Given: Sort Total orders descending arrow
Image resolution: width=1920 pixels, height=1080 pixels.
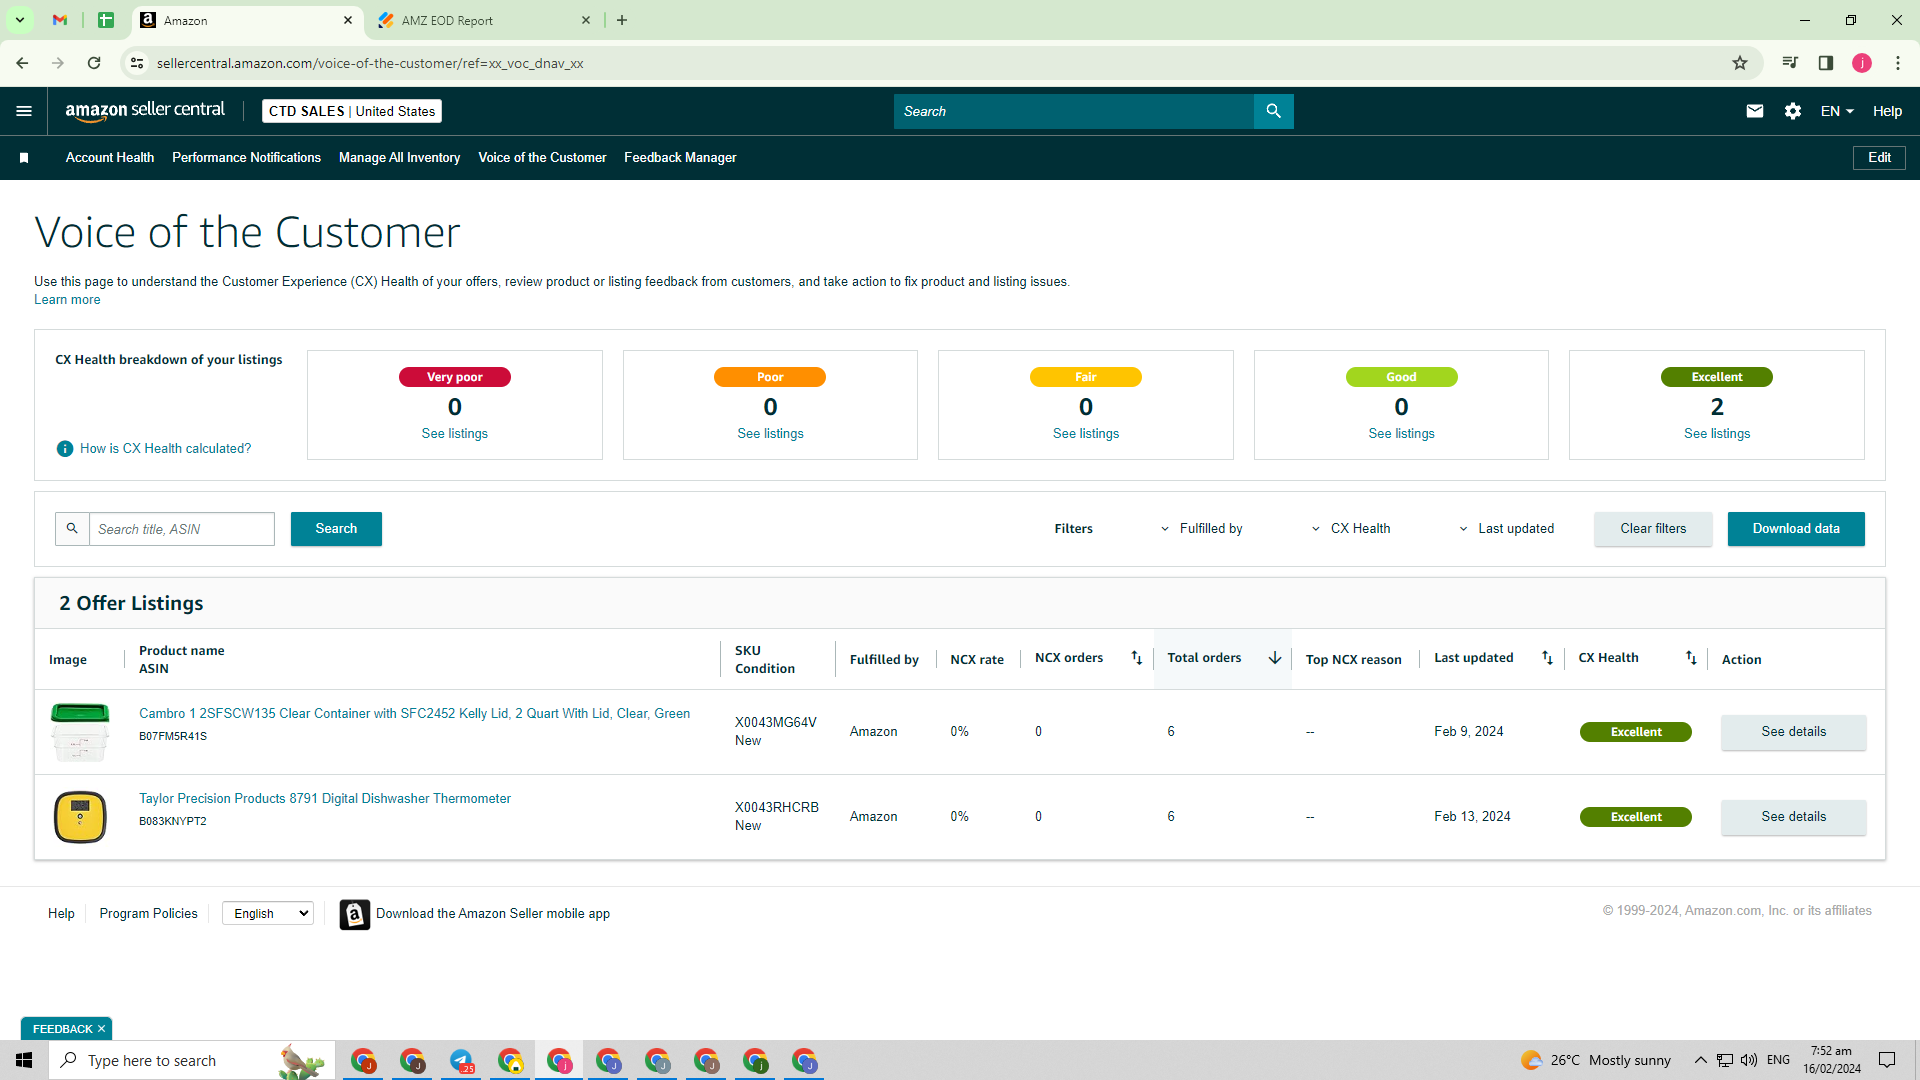Looking at the screenshot, I should click(x=1275, y=658).
